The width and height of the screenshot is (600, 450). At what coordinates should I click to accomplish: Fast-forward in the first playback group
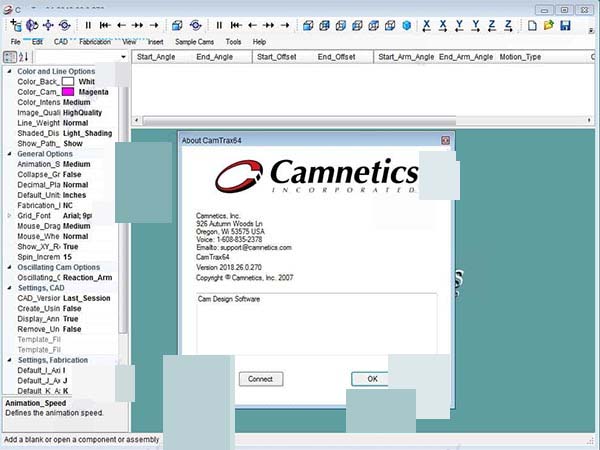pyautogui.click(x=137, y=25)
